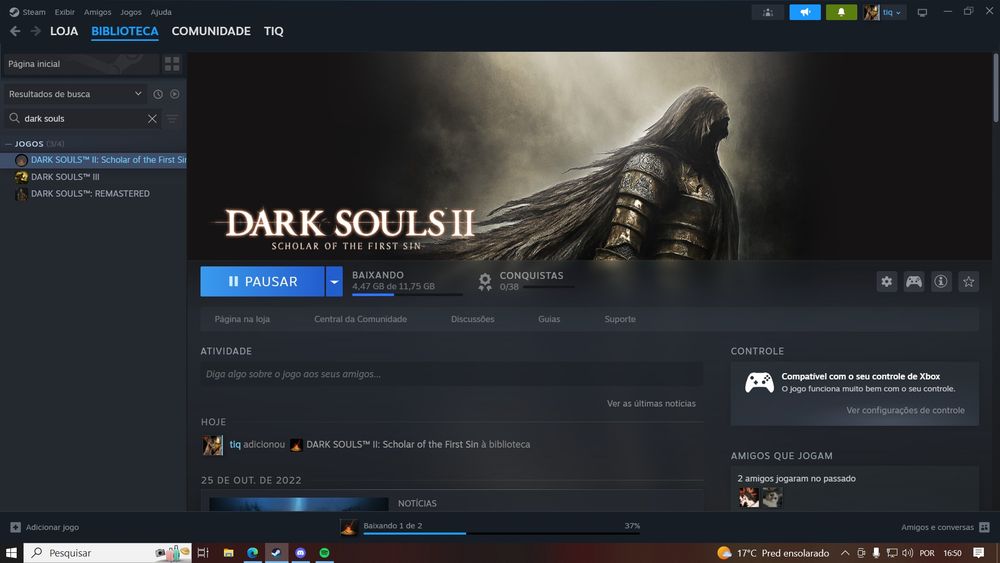
Task: Open Windows notification center icon
Action: coord(979,553)
